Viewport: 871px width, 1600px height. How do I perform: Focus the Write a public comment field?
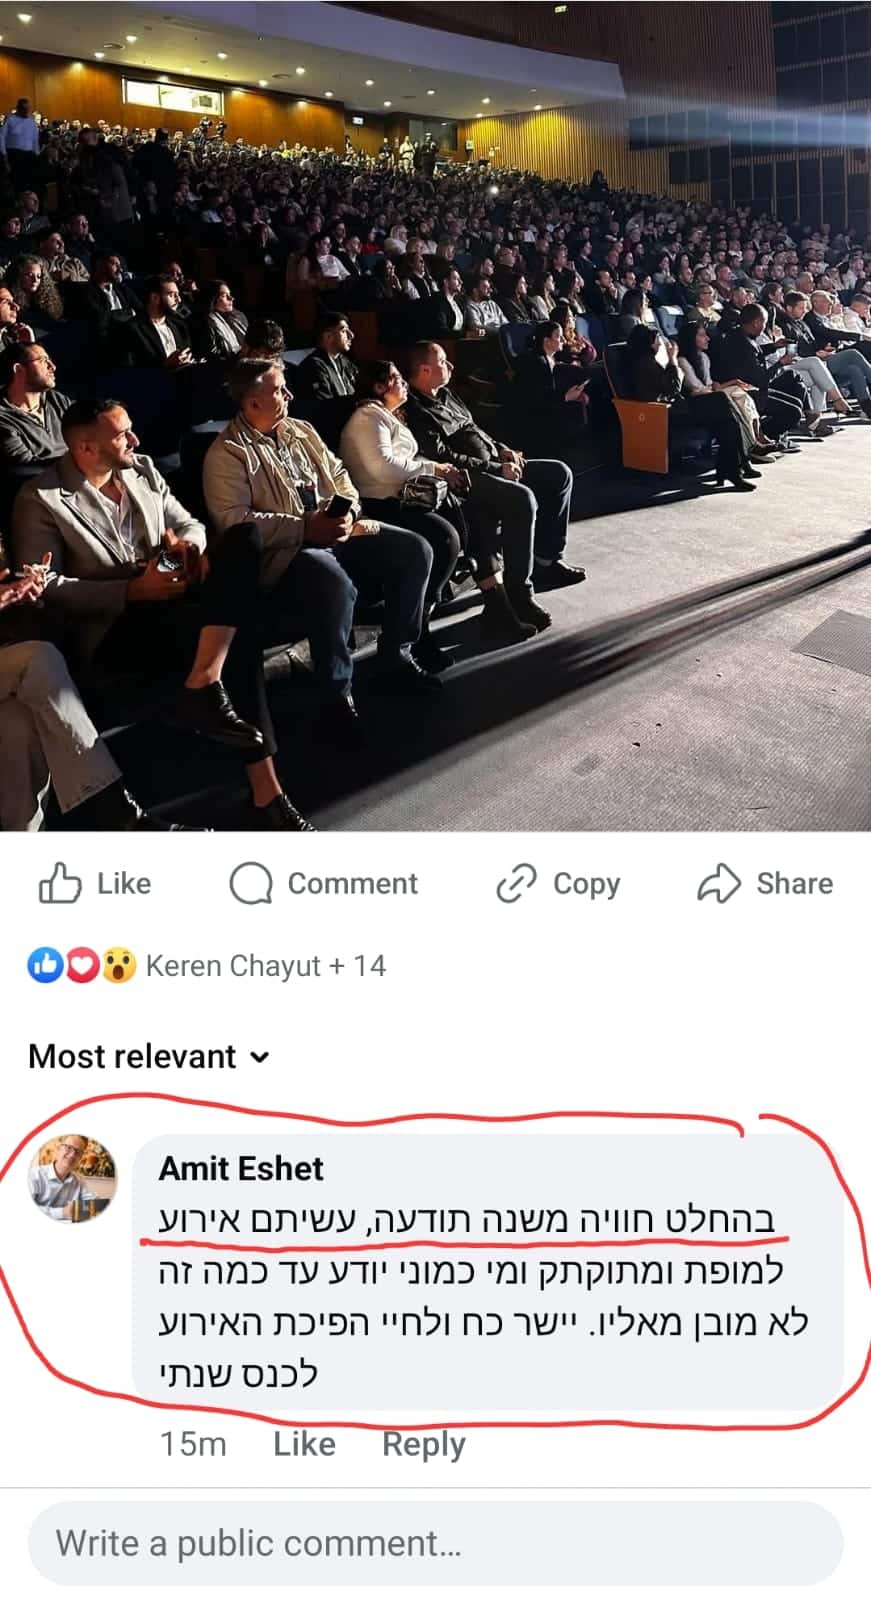435,1543
